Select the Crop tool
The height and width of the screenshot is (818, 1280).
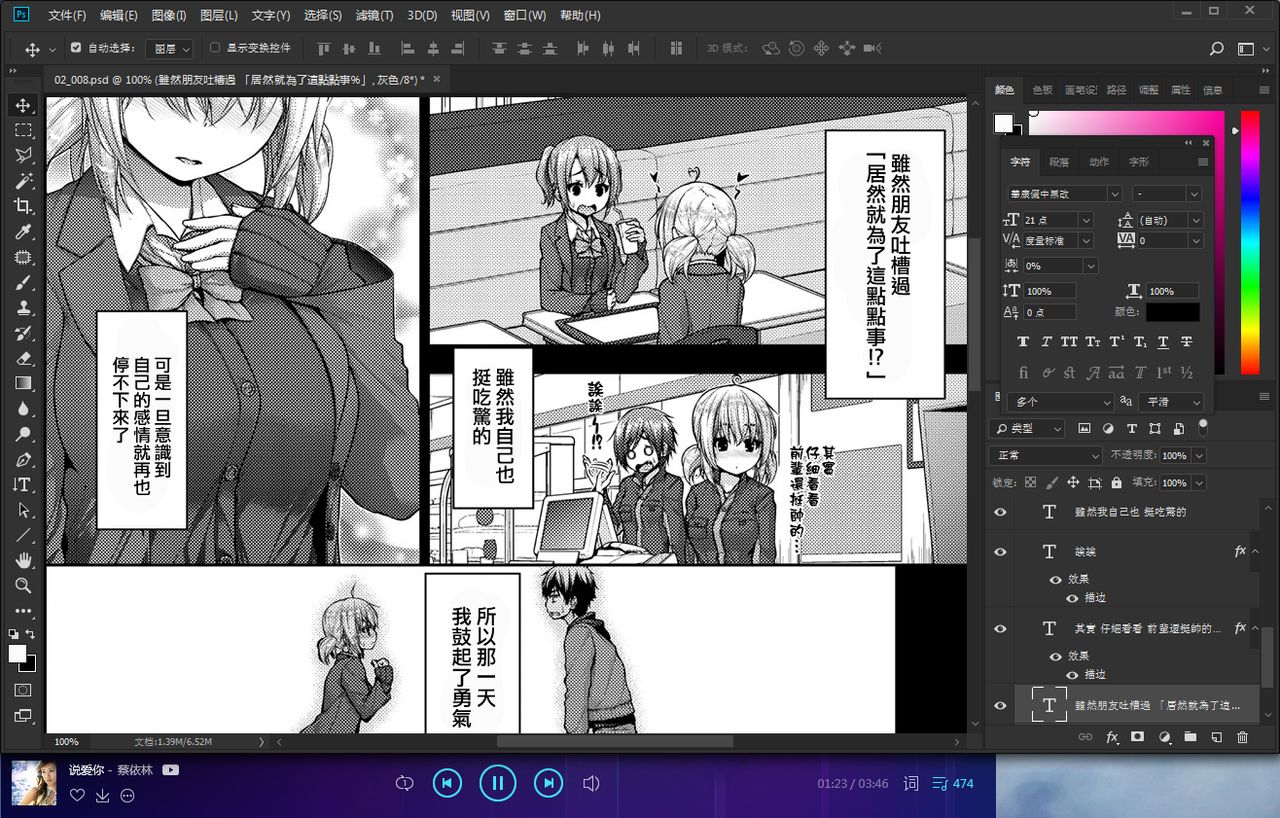(x=23, y=206)
